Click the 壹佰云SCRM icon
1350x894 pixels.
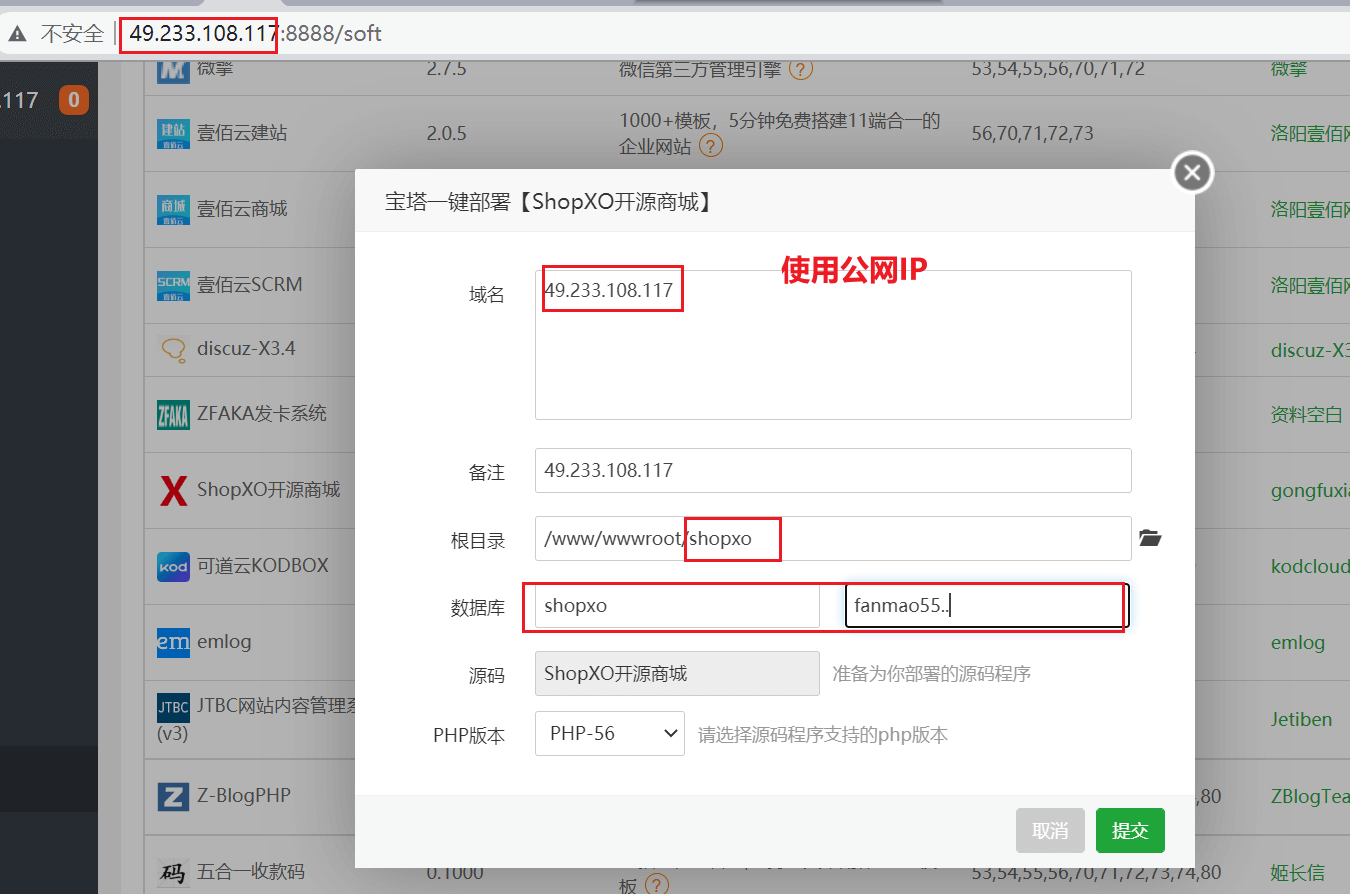pos(173,285)
